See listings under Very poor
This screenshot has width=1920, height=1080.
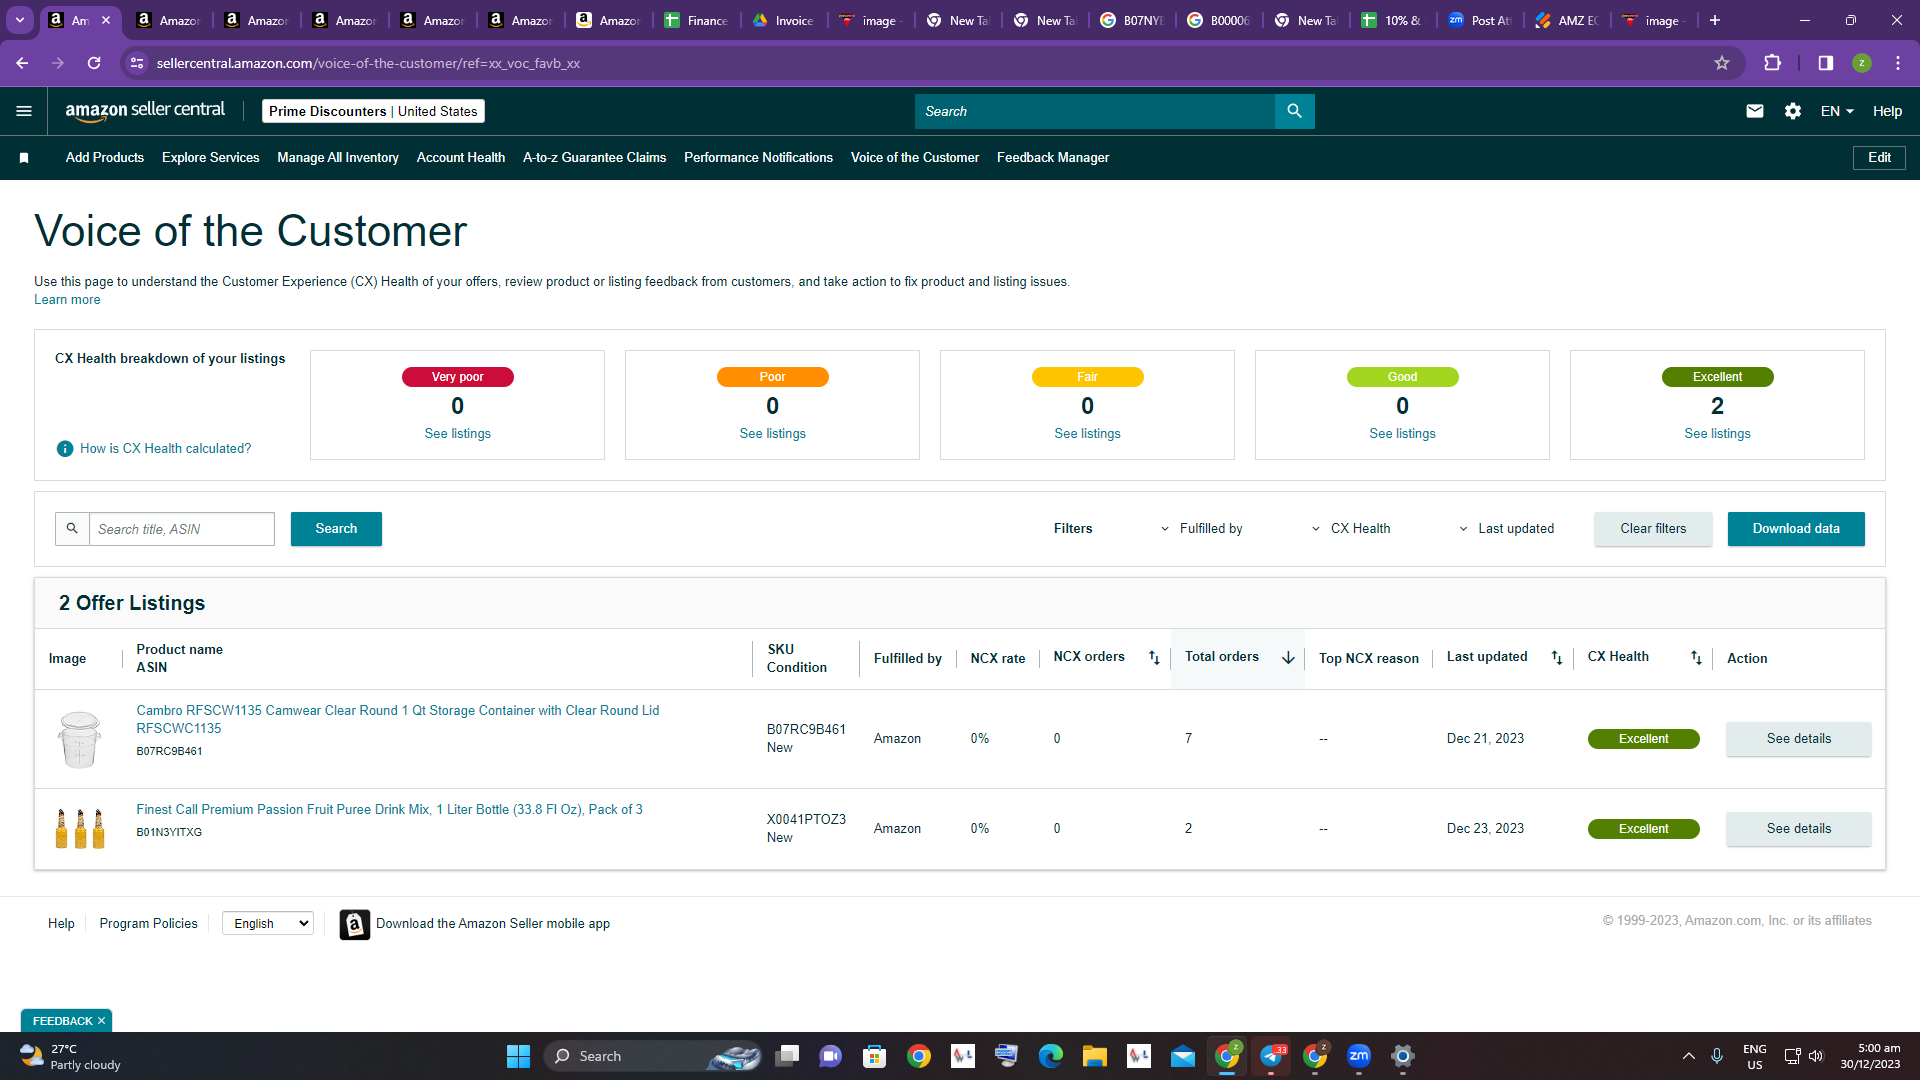[457, 434]
